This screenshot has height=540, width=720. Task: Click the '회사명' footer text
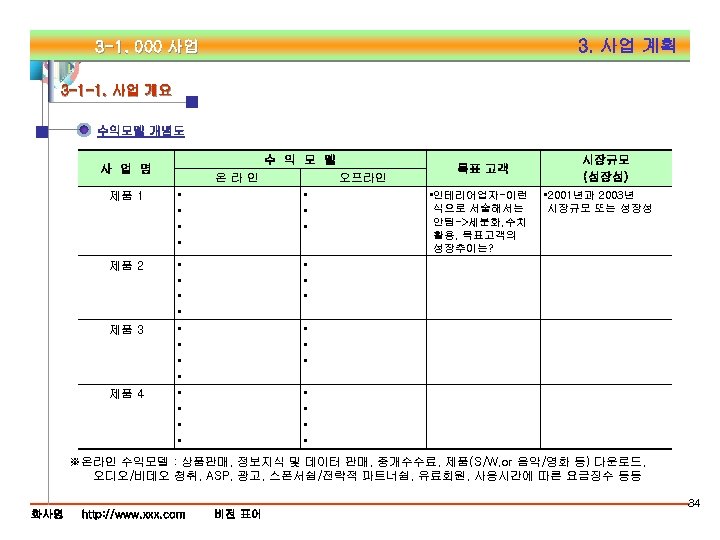(47, 514)
